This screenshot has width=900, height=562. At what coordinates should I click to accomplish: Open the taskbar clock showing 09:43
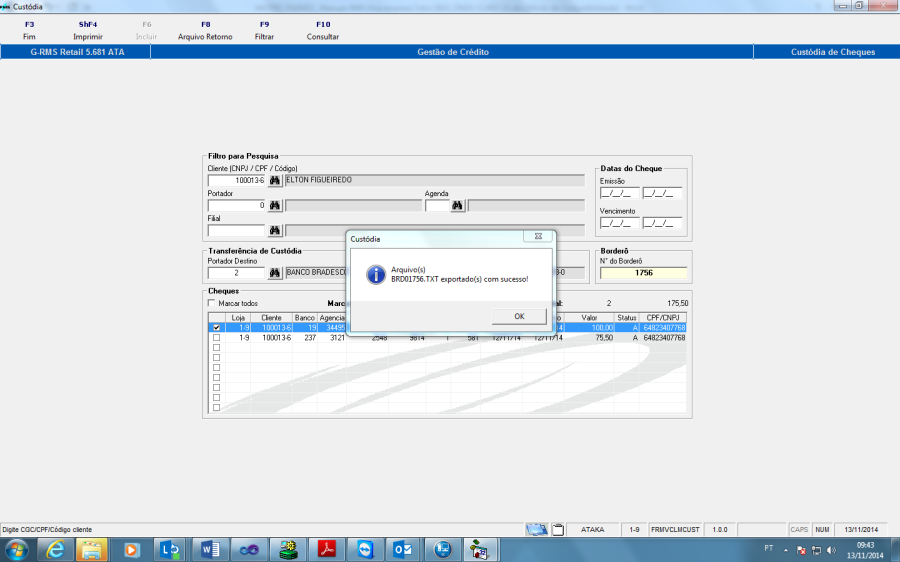865,550
